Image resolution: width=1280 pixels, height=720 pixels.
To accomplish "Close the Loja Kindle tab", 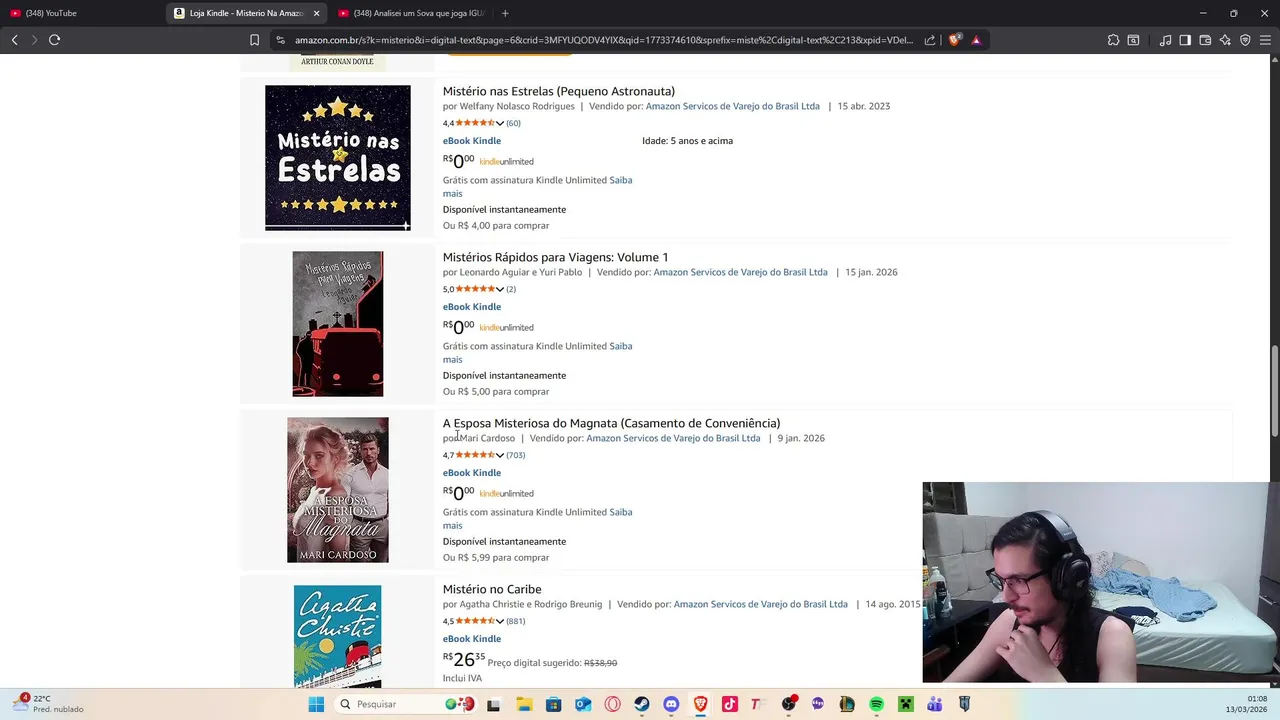I will tap(316, 13).
